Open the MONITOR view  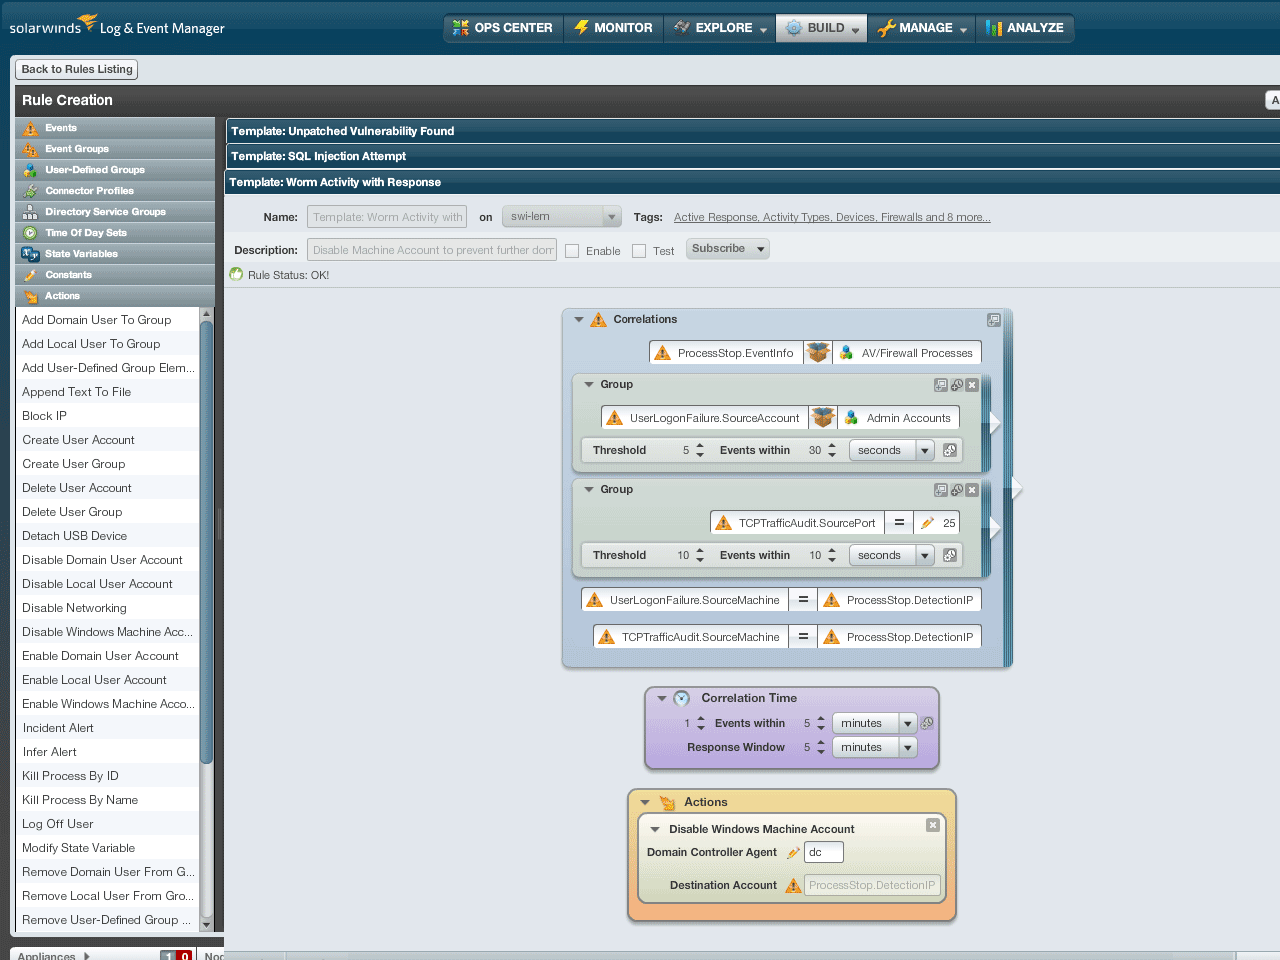tap(614, 28)
